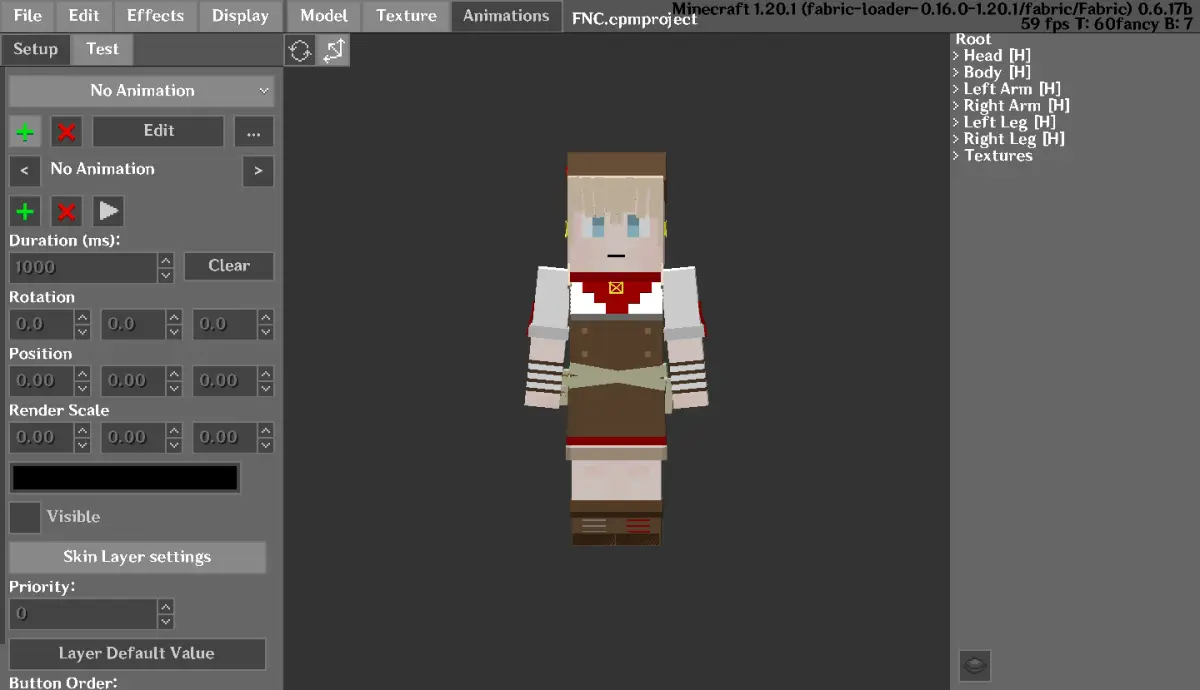The width and height of the screenshot is (1200, 690).
Task: Go to next frame with right arrow
Action: pos(258,170)
